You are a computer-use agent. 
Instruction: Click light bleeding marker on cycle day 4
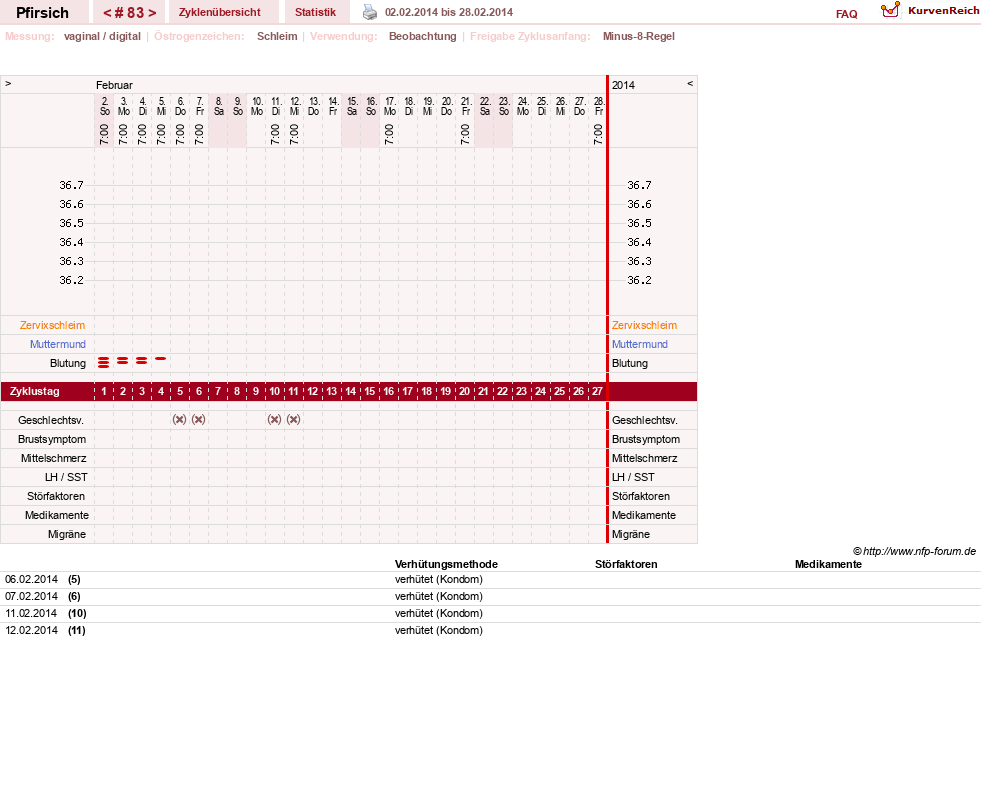(161, 359)
